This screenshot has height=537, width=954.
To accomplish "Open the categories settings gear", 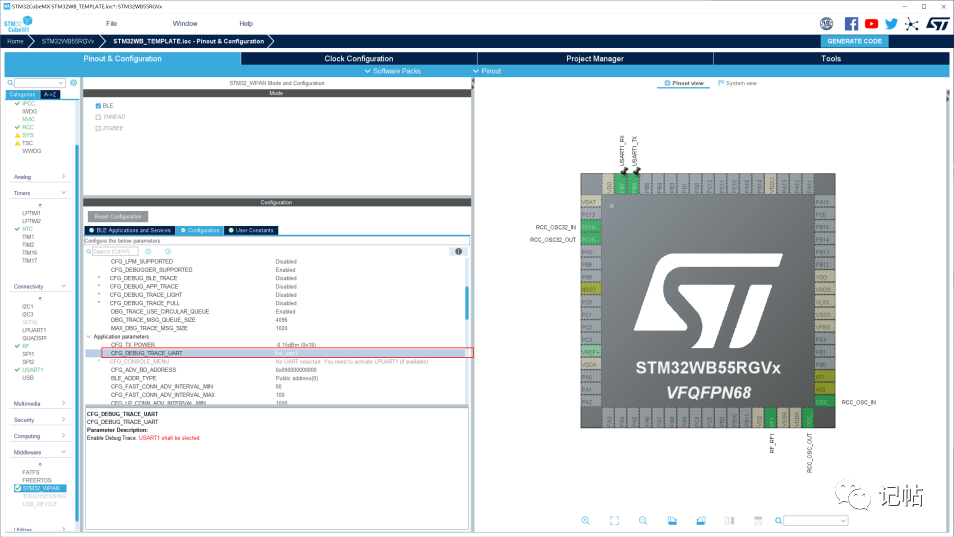I will (x=74, y=83).
